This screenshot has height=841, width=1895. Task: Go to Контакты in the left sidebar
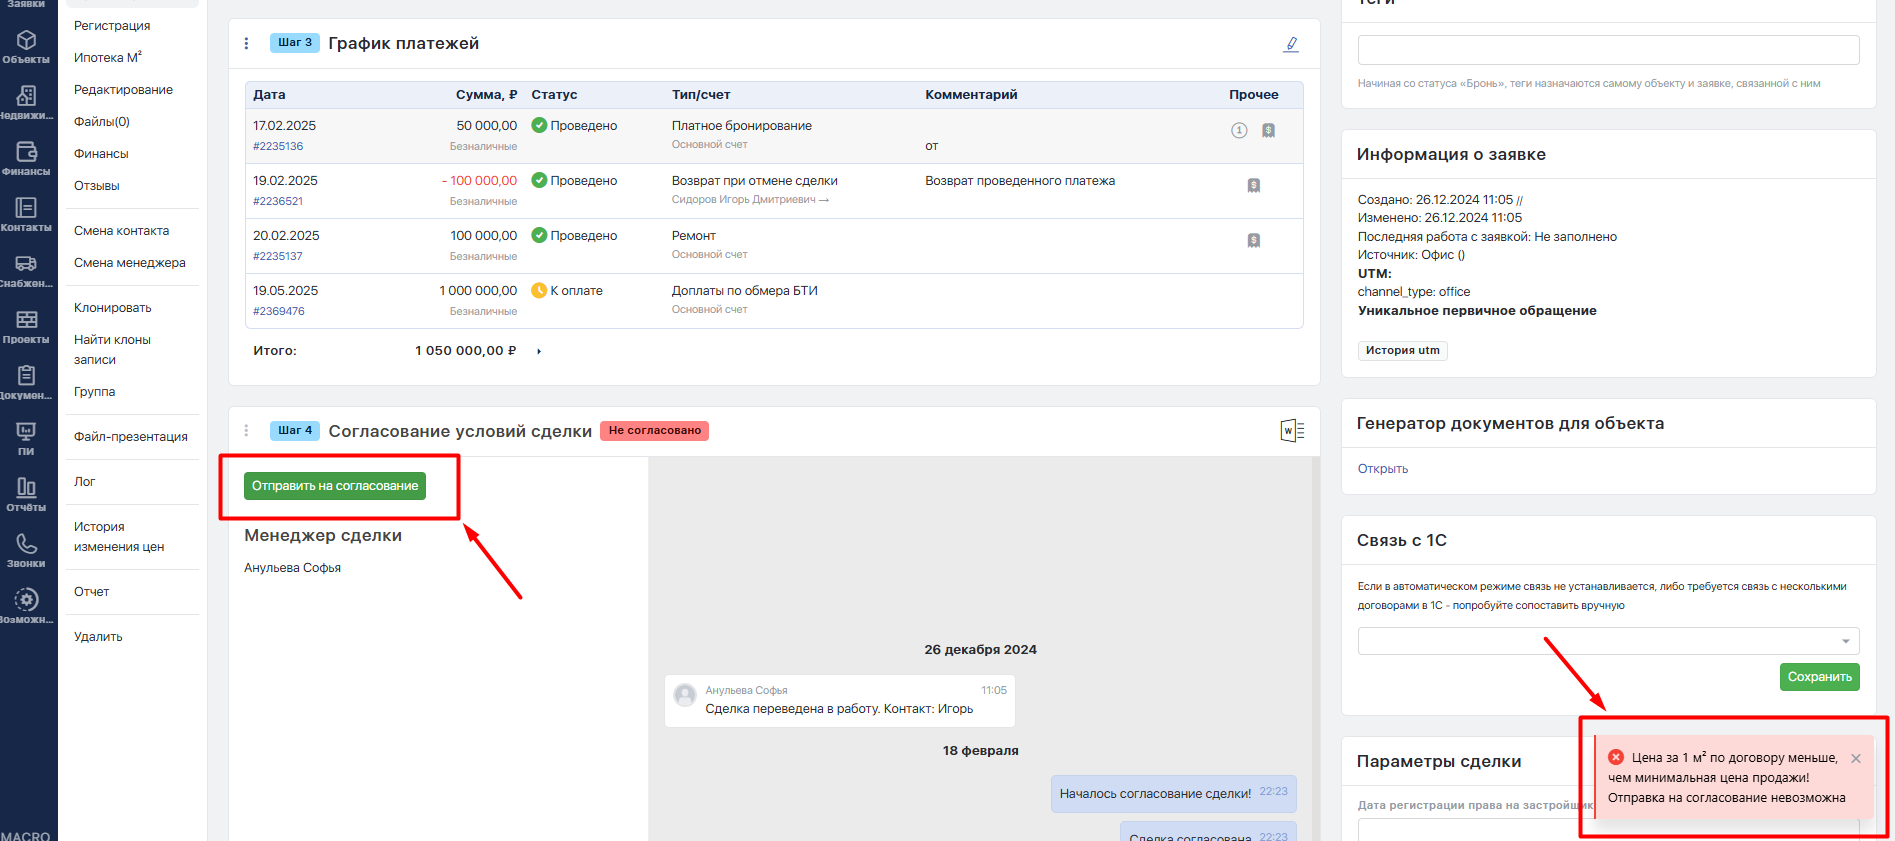coord(26,214)
